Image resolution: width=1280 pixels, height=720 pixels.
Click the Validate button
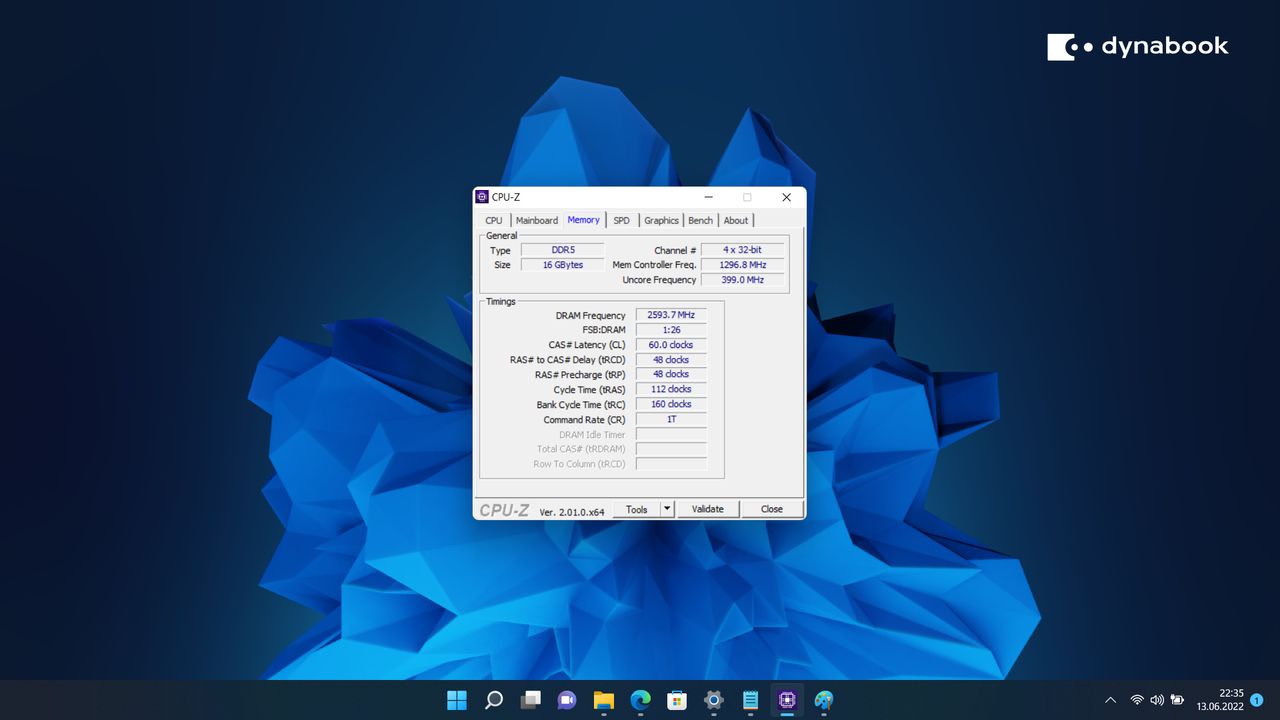[708, 508]
